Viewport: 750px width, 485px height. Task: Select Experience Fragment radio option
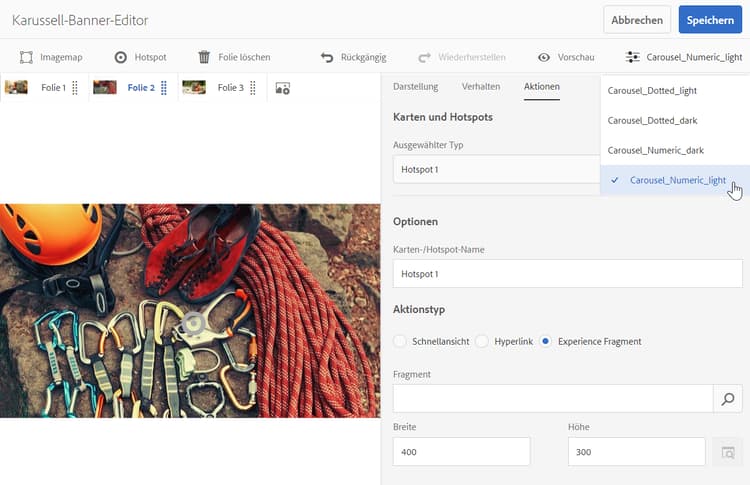545,341
